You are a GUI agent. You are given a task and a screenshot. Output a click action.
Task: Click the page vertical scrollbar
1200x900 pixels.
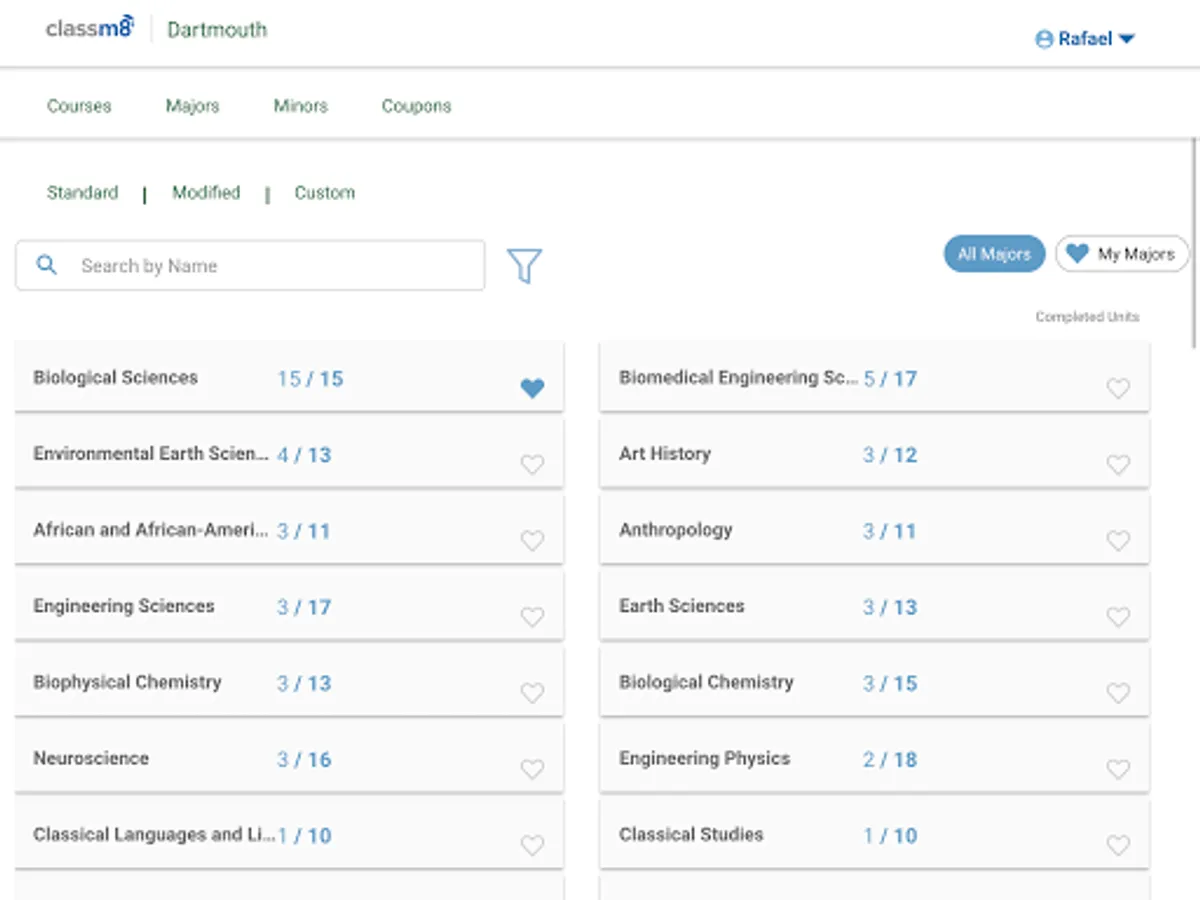tap(1195, 245)
